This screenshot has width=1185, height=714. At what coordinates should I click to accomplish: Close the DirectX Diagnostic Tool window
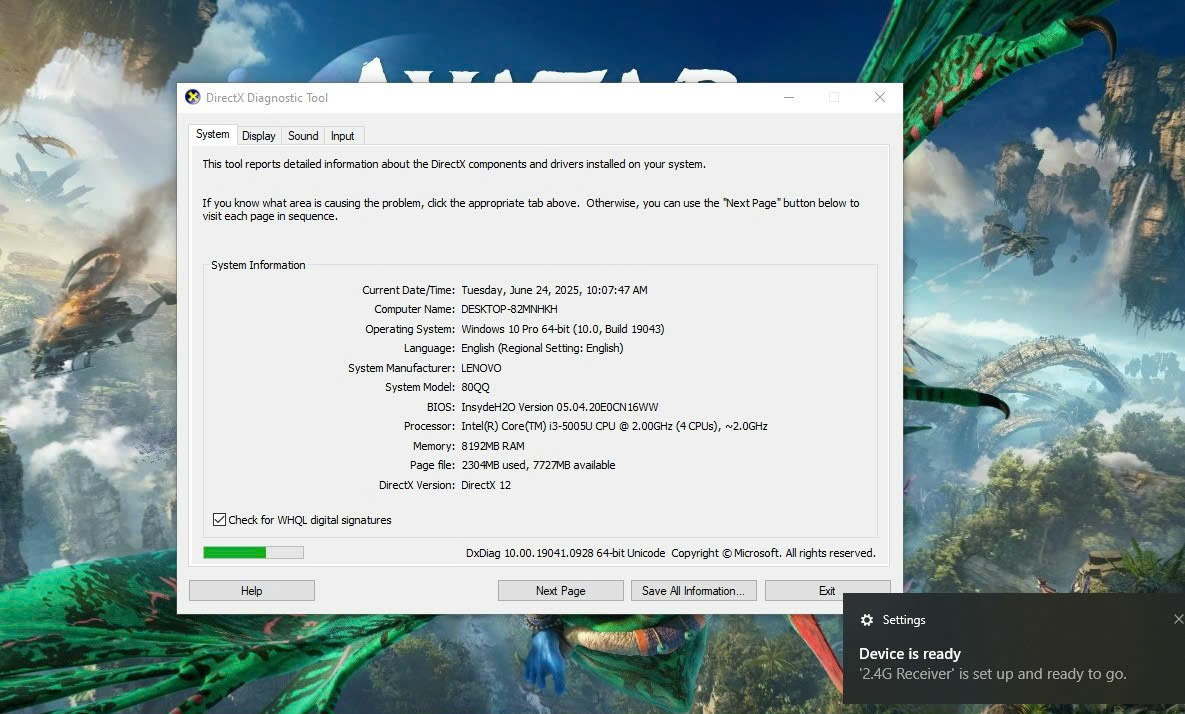click(x=880, y=97)
